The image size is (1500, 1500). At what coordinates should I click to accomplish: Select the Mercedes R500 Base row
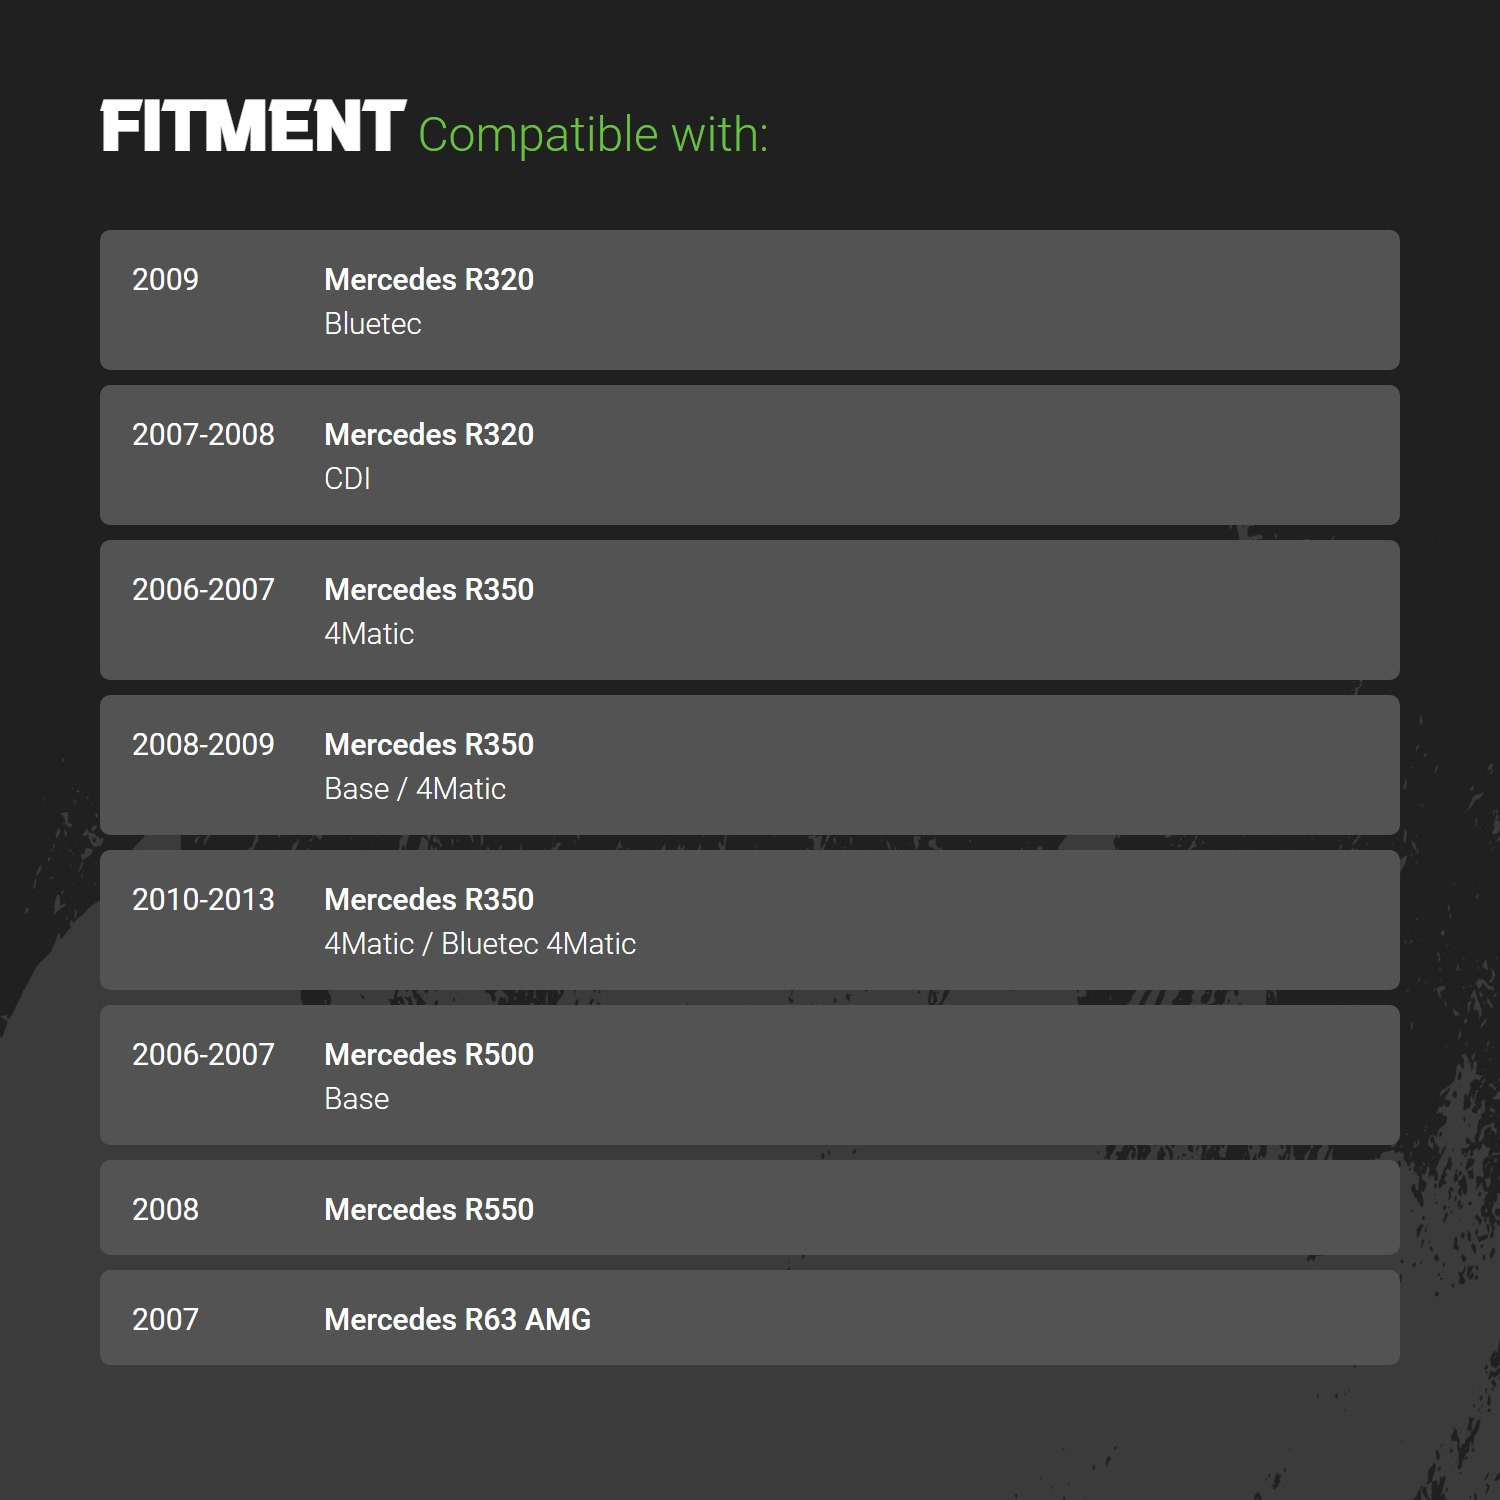(x=750, y=1075)
